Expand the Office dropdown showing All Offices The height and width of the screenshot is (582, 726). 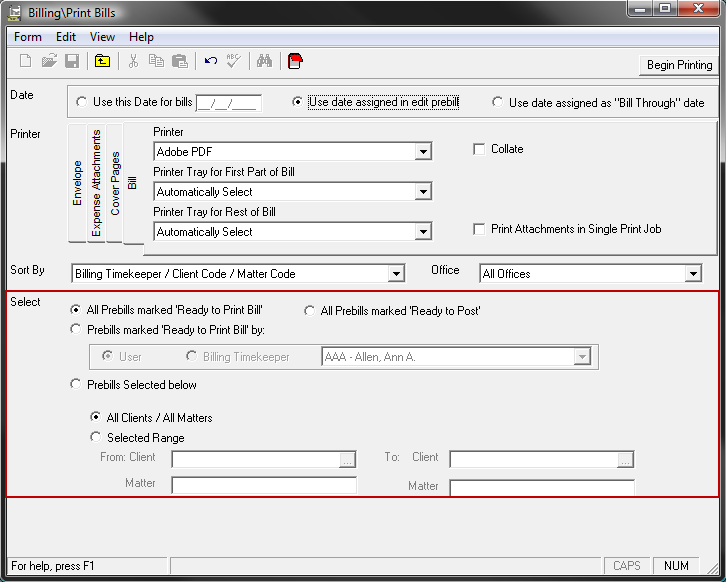693,274
